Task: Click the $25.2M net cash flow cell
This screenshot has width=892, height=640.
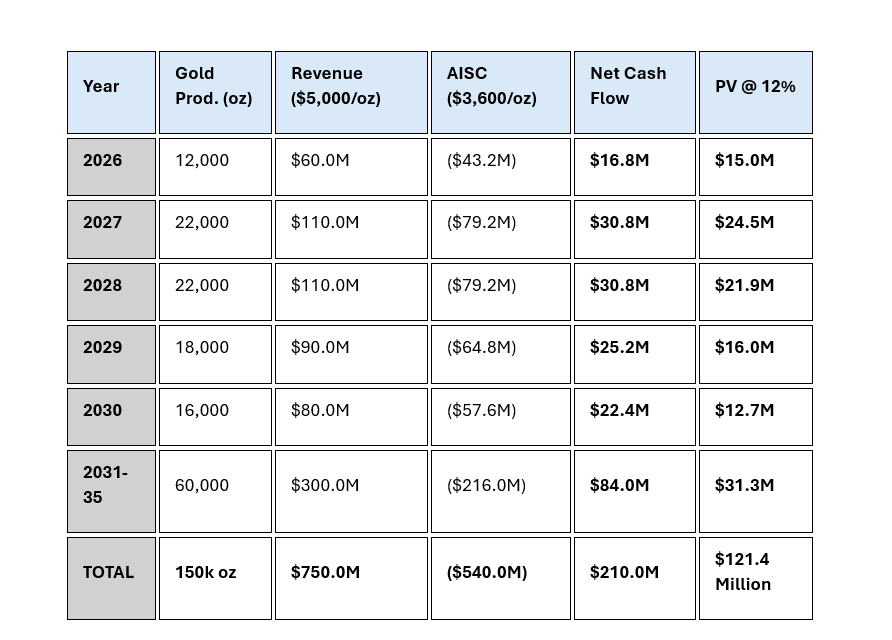Action: (x=634, y=353)
